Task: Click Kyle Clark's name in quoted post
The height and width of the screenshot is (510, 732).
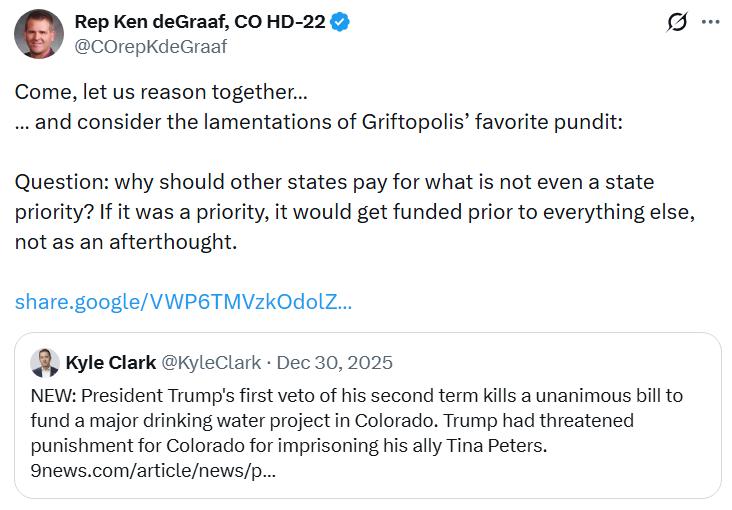Action: tap(111, 362)
